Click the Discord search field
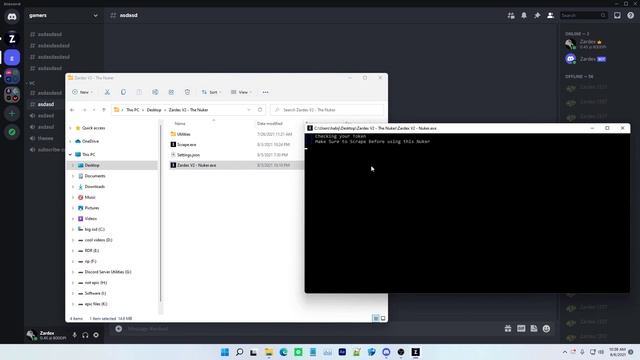 pos(583,16)
